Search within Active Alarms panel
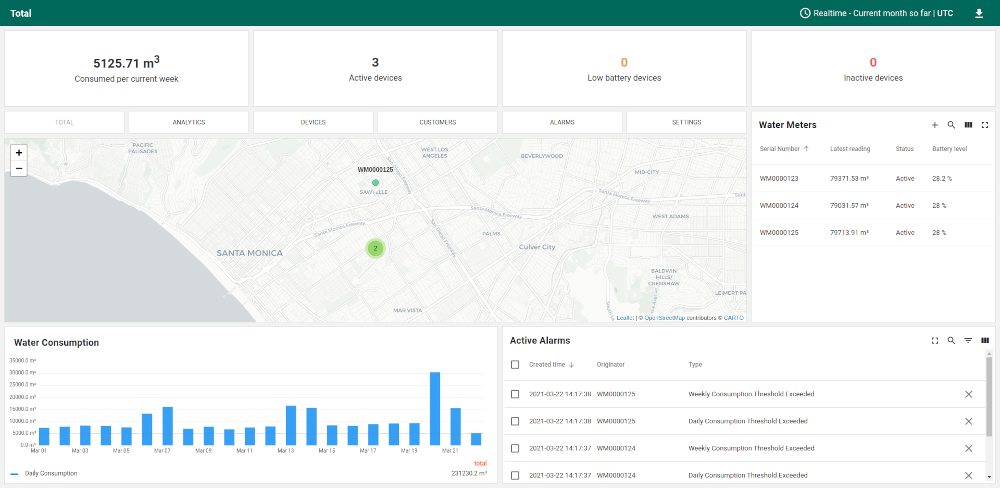 click(951, 341)
